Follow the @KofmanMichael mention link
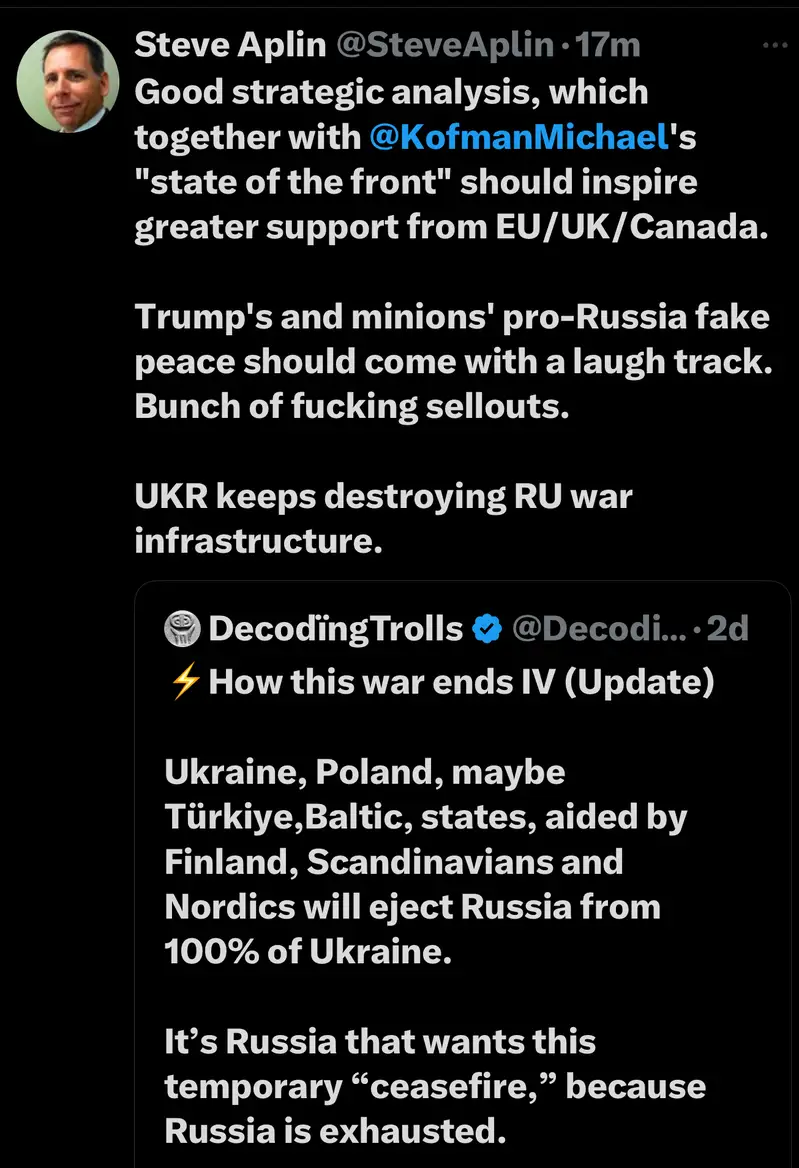This screenshot has height=1168, width=799. 522,137
